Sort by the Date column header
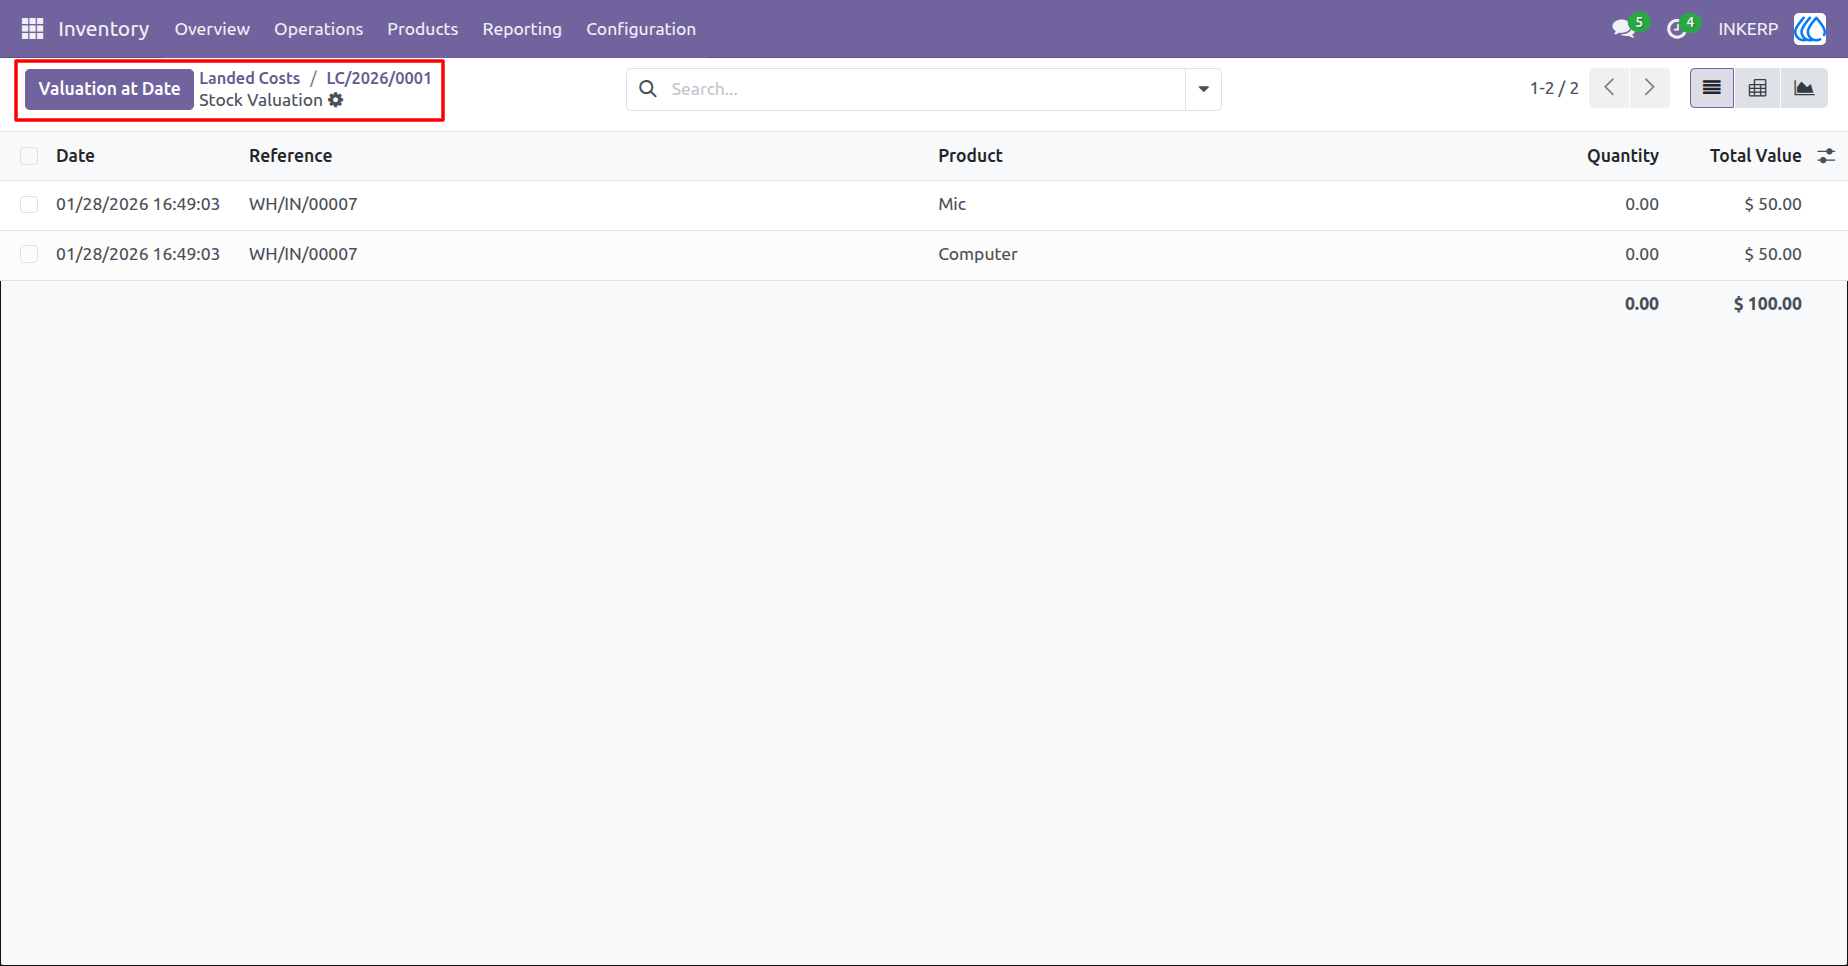 [75, 156]
